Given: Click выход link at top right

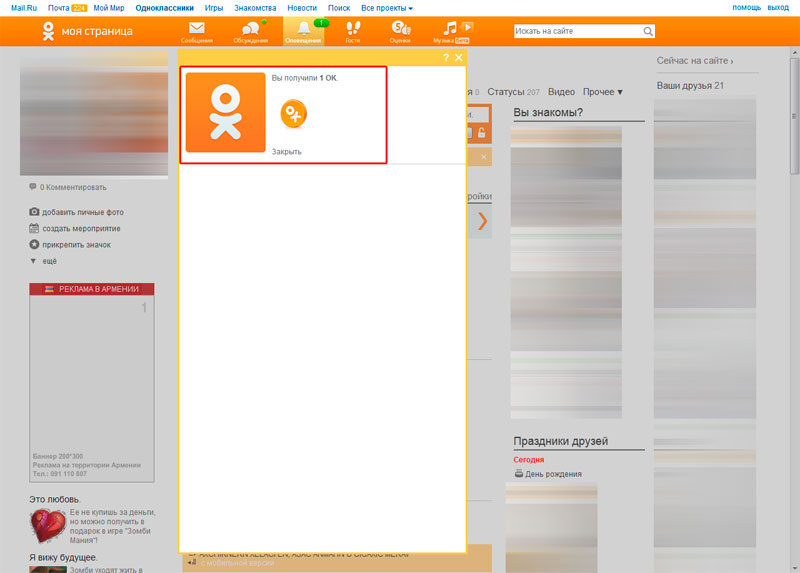Looking at the screenshot, I should pos(778,8).
